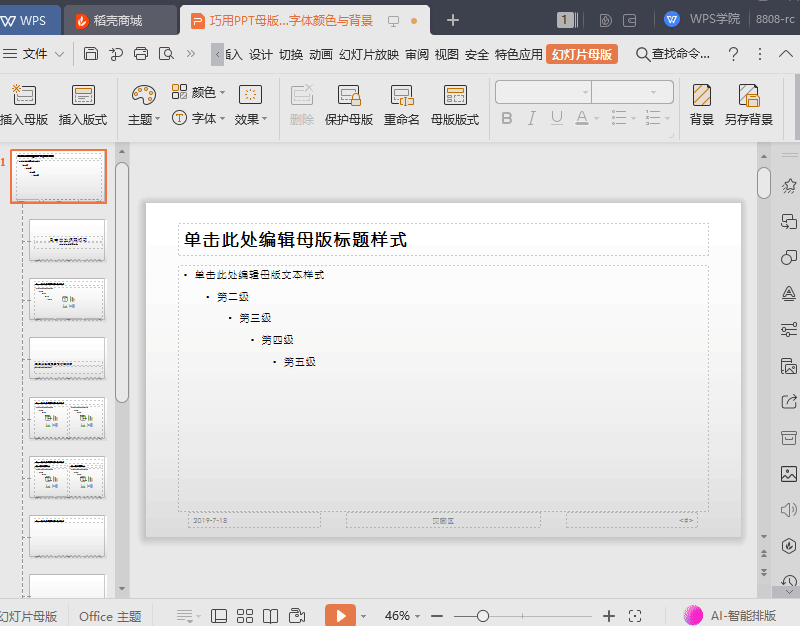
Task: Click the speaker audio icon in right sidebar
Action: coord(789,510)
